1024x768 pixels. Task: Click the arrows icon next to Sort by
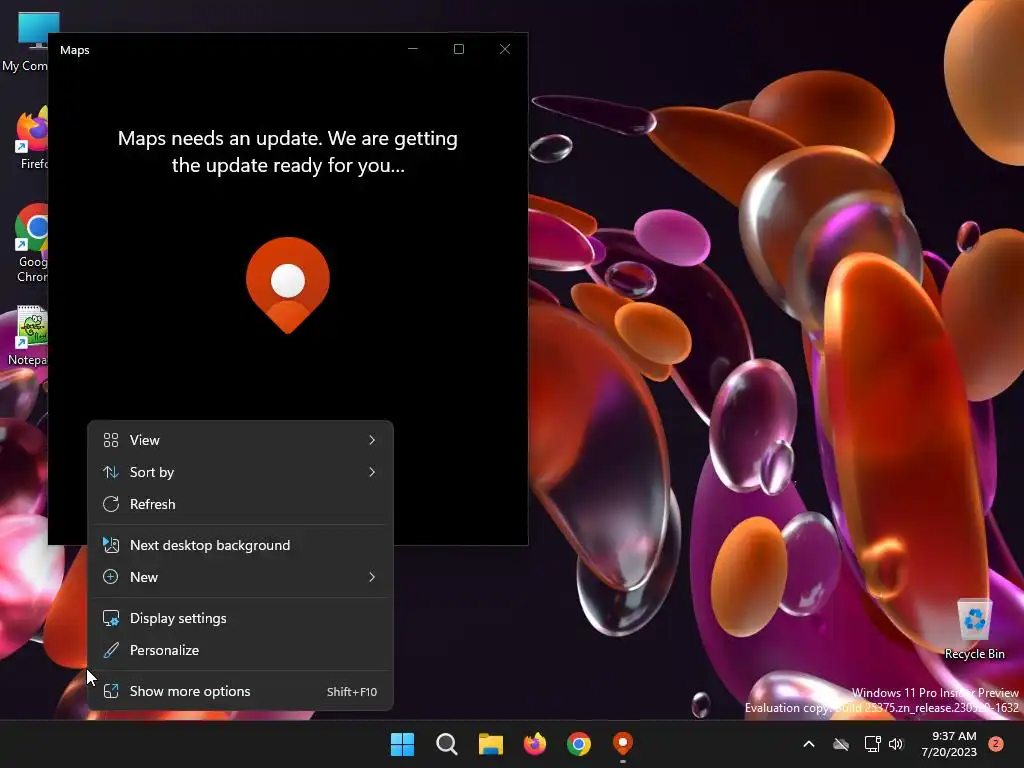111,472
